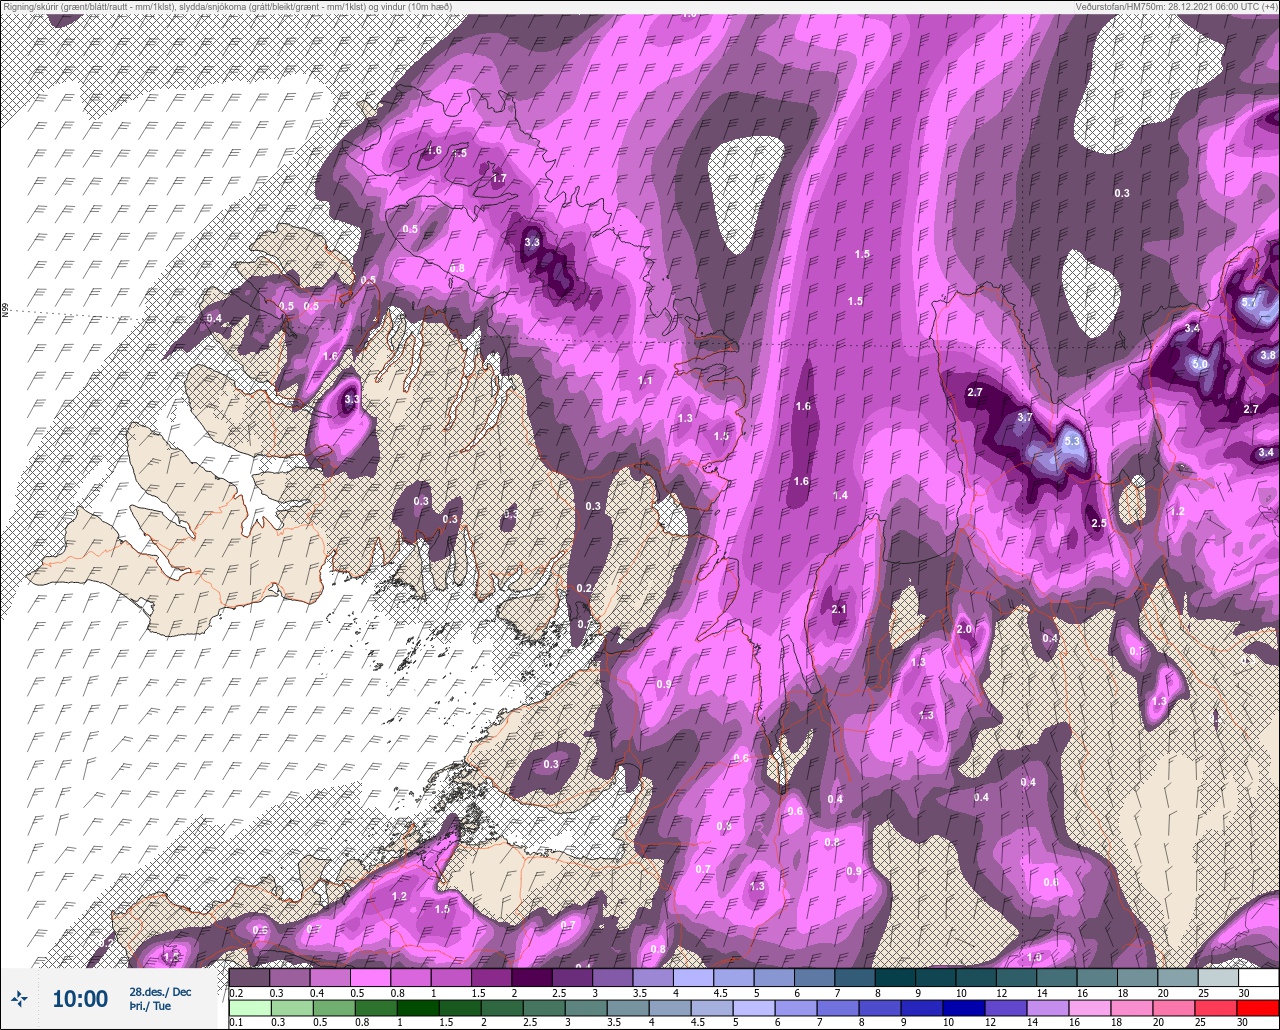Viewport: 1280px width, 1030px height.
Task: Select the pale green 0.1 swatch in bottom legend
Action: 249,1008
